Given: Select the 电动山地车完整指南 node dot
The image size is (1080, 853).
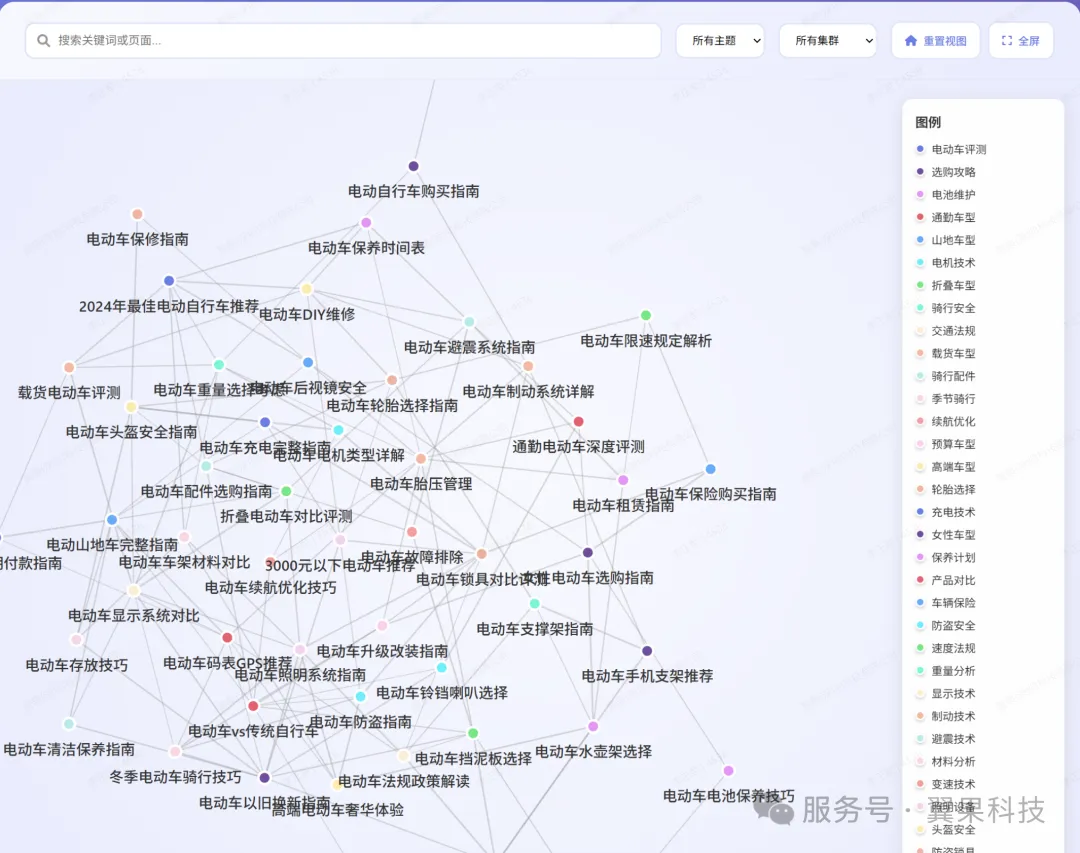Looking at the screenshot, I should tap(112, 520).
